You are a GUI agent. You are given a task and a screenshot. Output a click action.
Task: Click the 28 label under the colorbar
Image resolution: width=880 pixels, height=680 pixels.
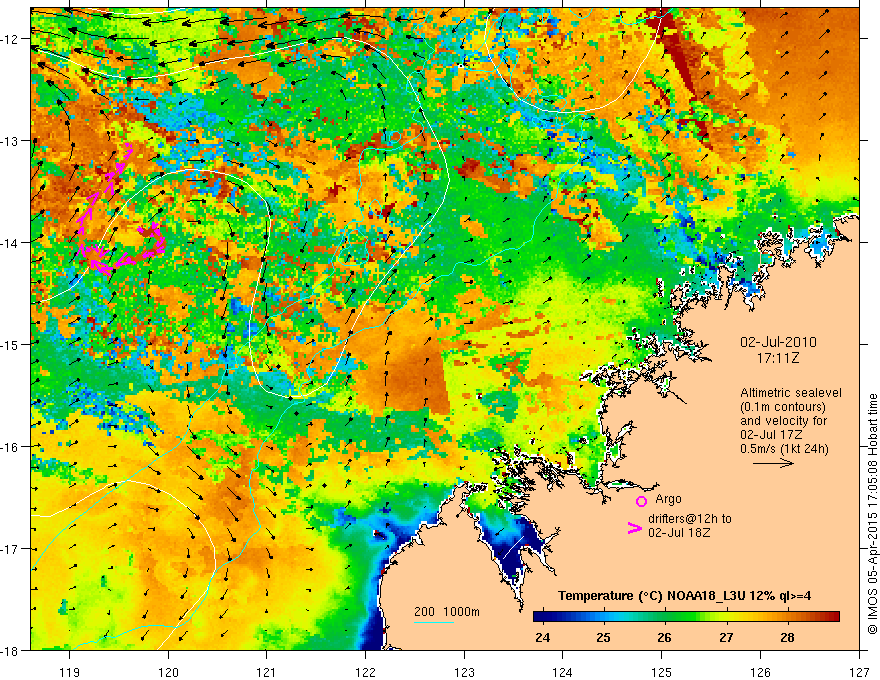[x=787, y=637]
